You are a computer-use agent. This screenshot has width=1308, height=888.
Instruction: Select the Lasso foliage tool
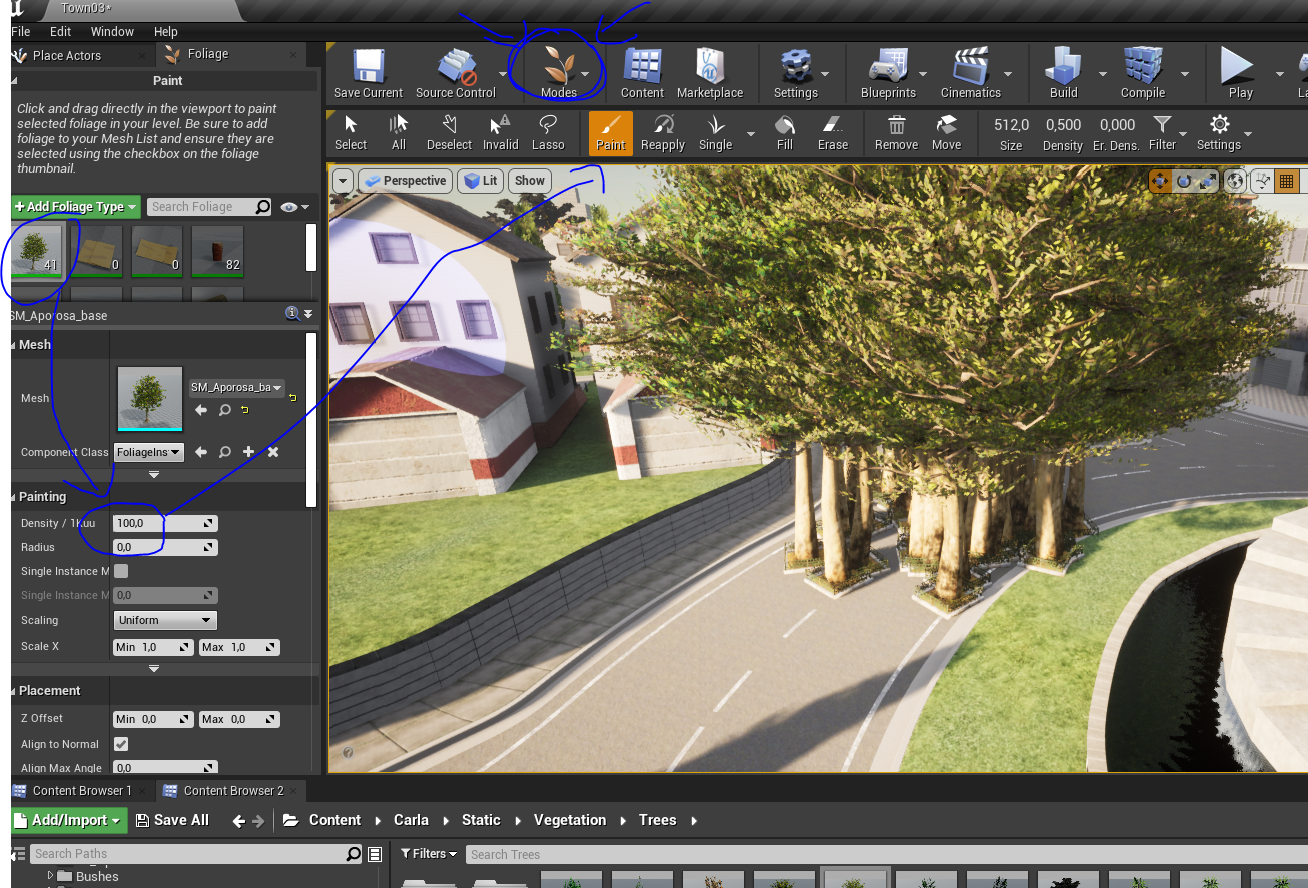pos(548,132)
